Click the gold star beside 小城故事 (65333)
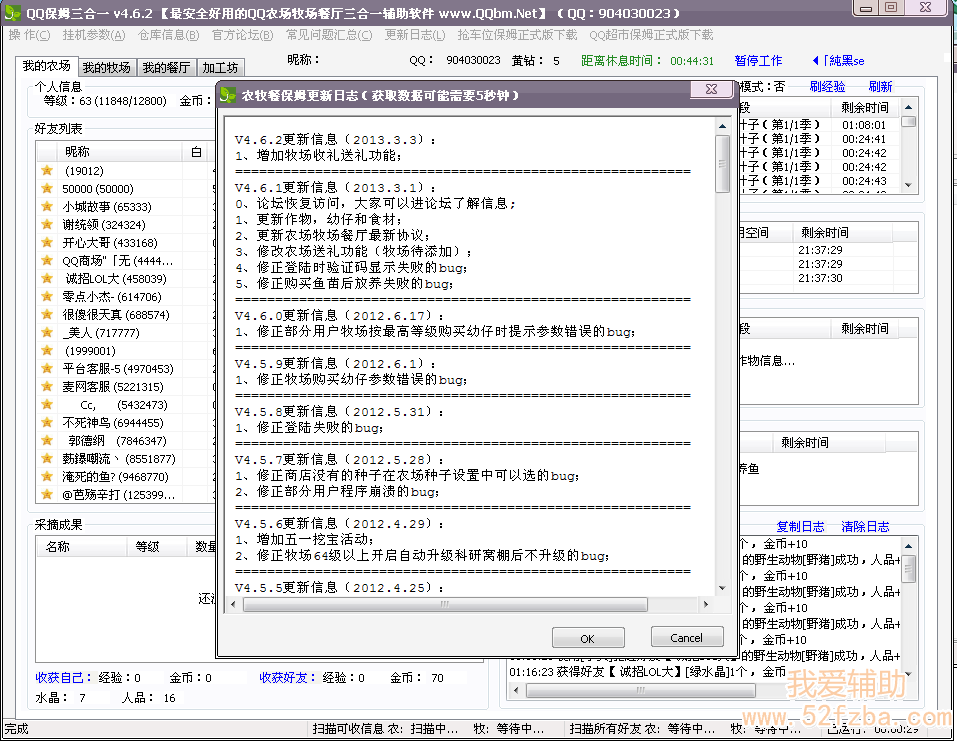The height and width of the screenshot is (741, 957). pyautogui.click(x=46, y=206)
